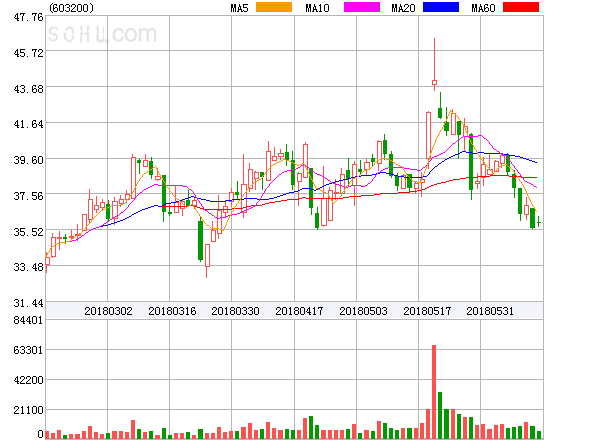
Task: Click the 37.56 price axis label
Action: coord(28,196)
